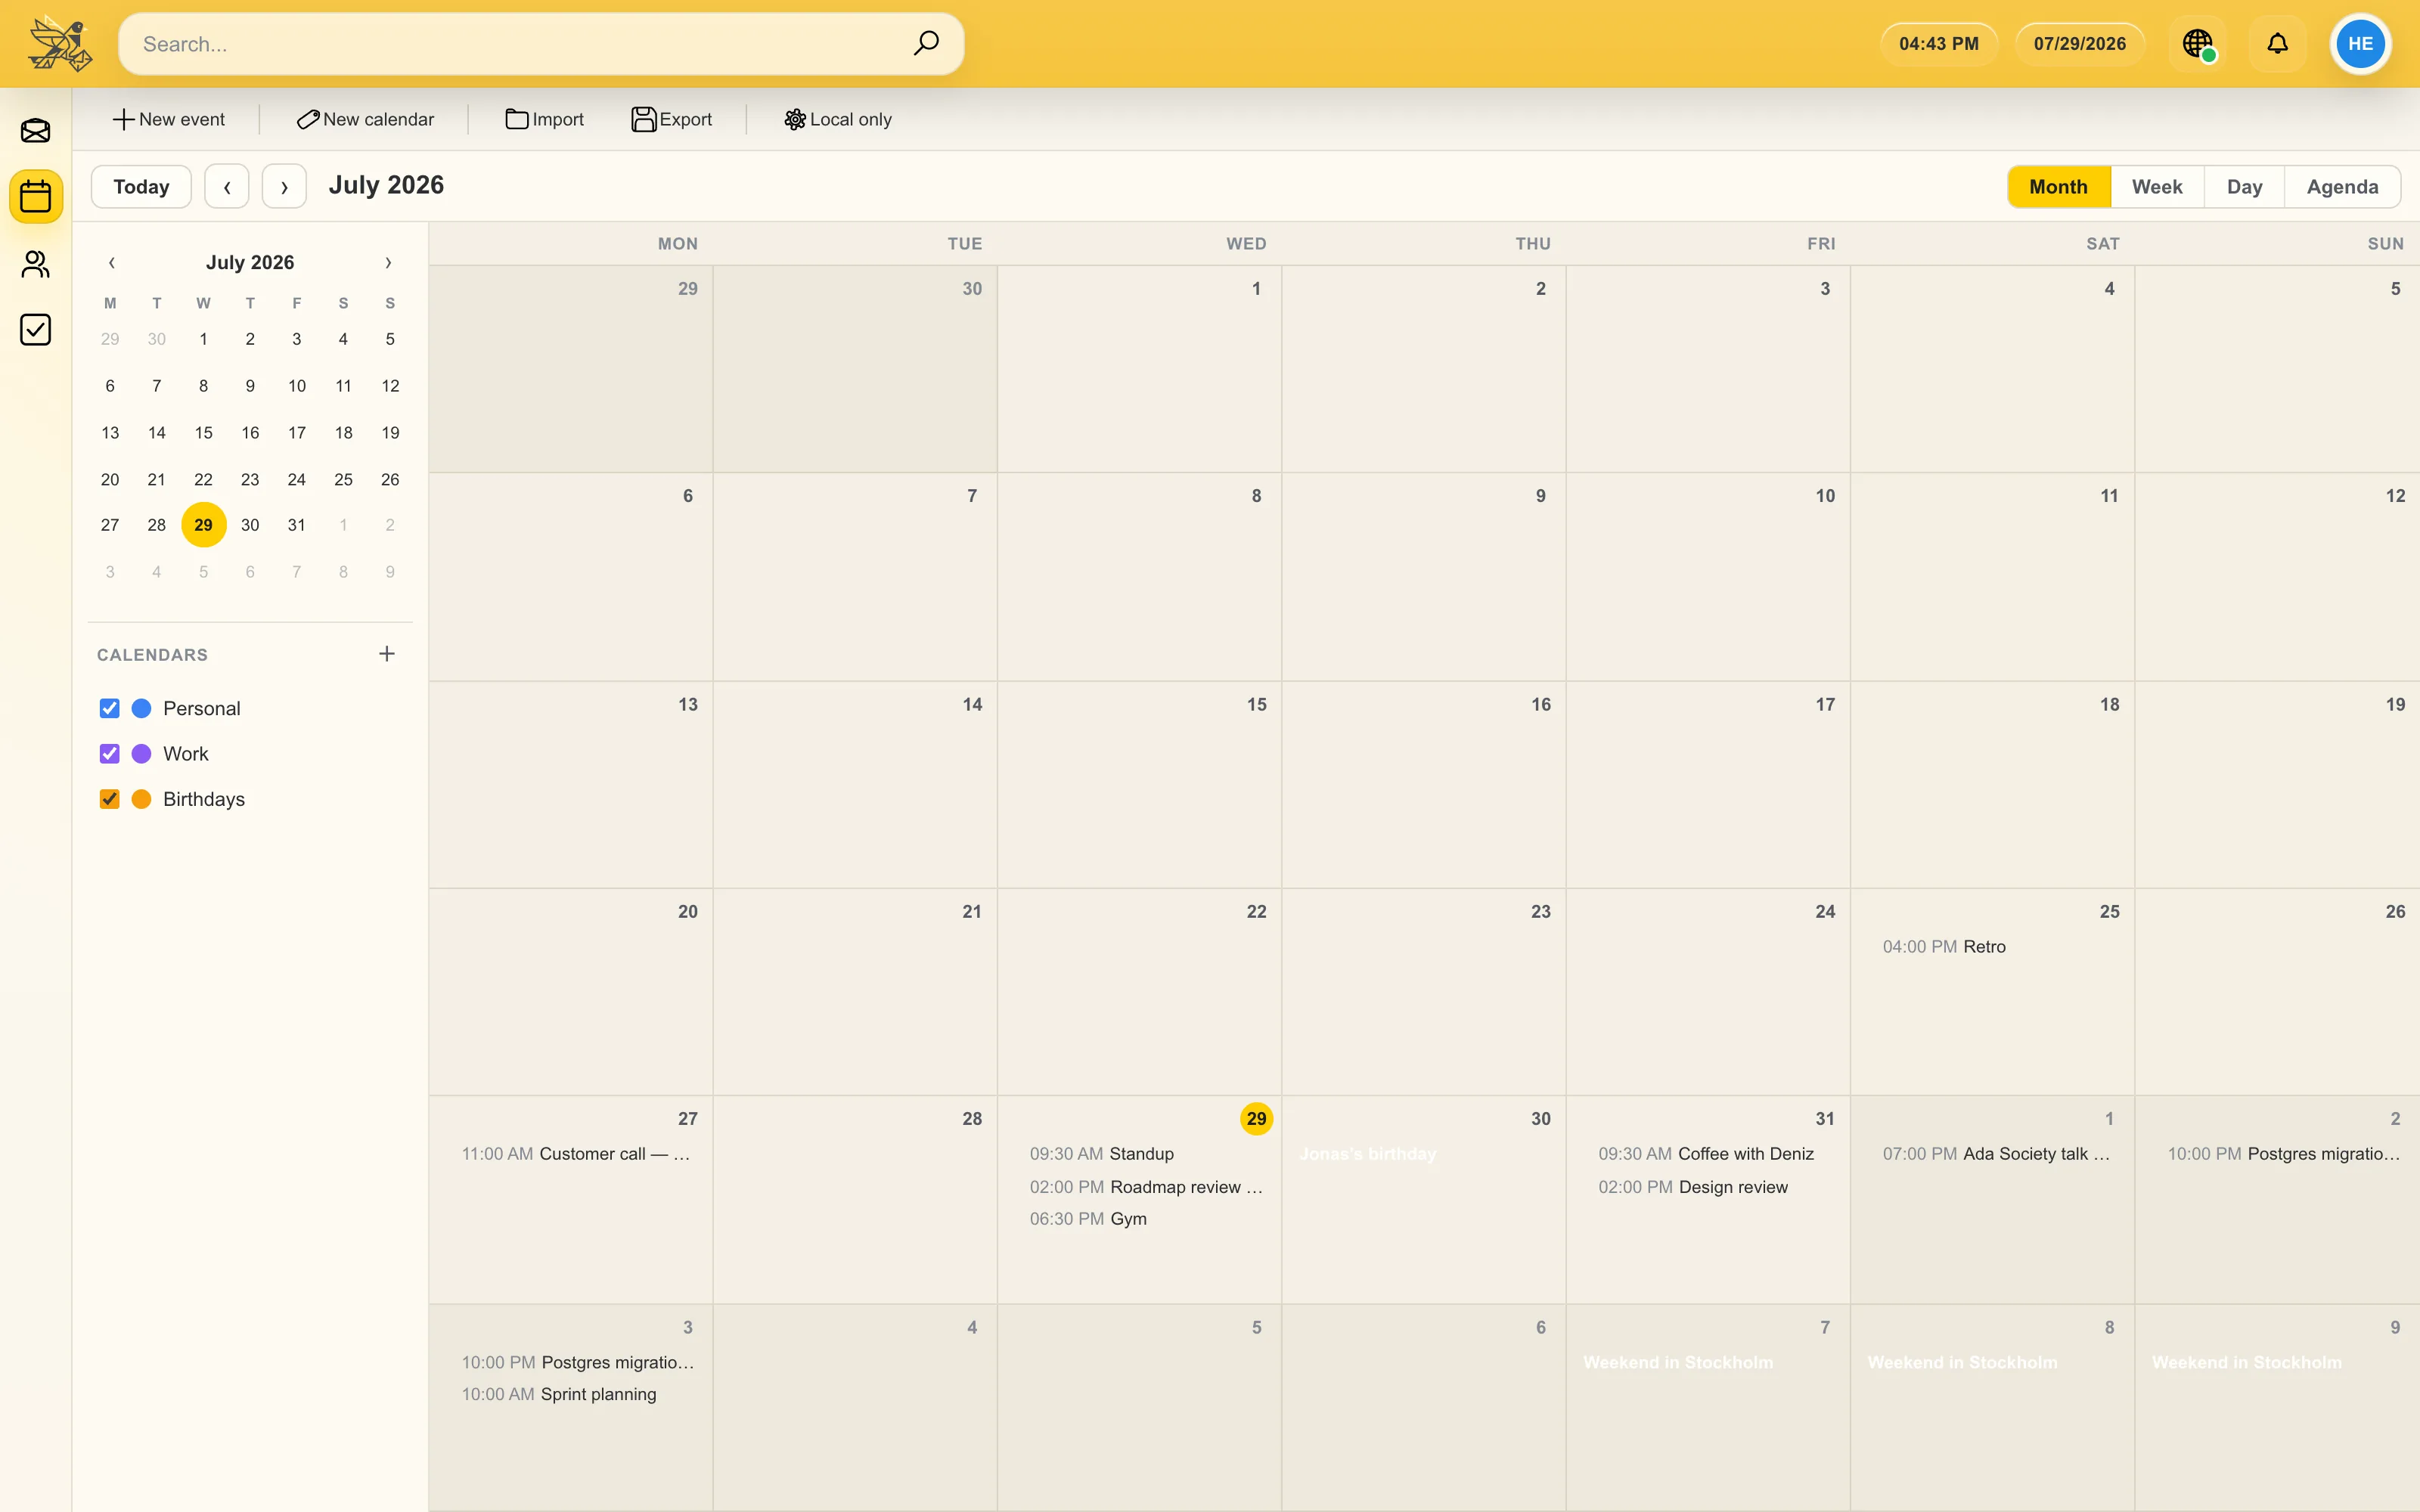Click the Import label in the toolbar
Viewport: 2420px width, 1512px height.
(558, 119)
